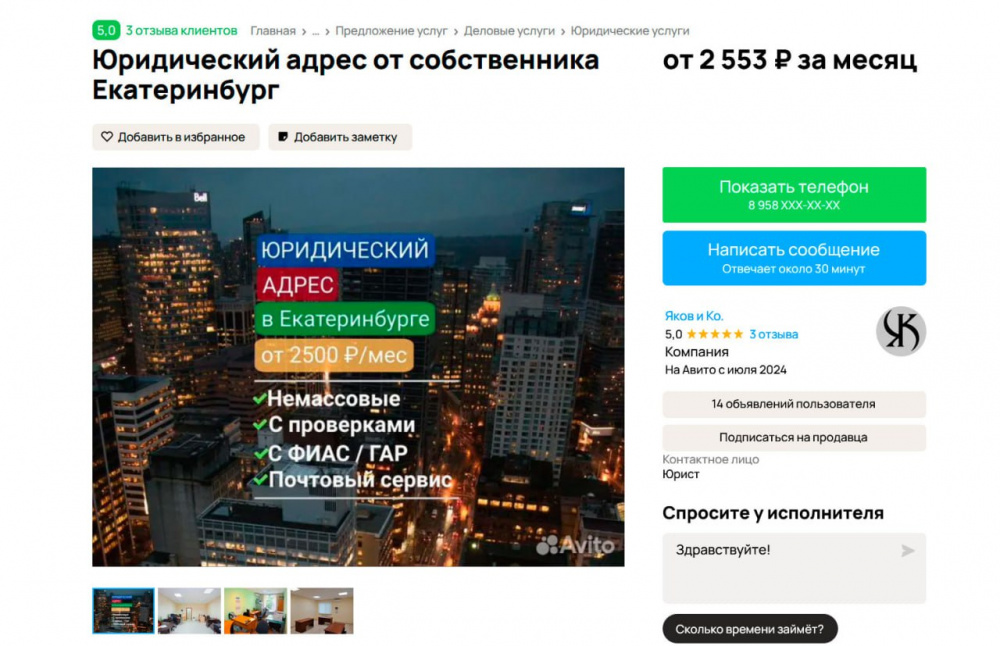Click the "Добавить заметку" note icon
Image resolution: width=1000 pixels, height=646 pixels.
(284, 136)
